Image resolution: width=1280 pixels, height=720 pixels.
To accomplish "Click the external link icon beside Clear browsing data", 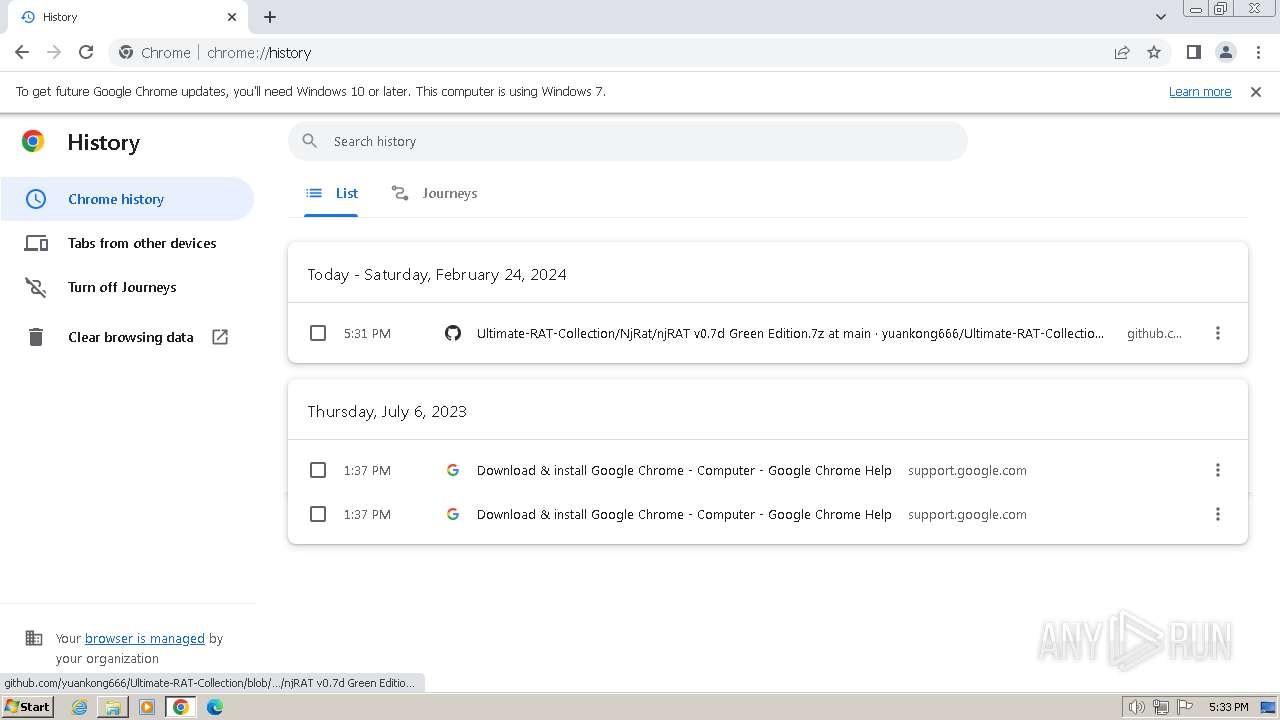I will pos(220,337).
